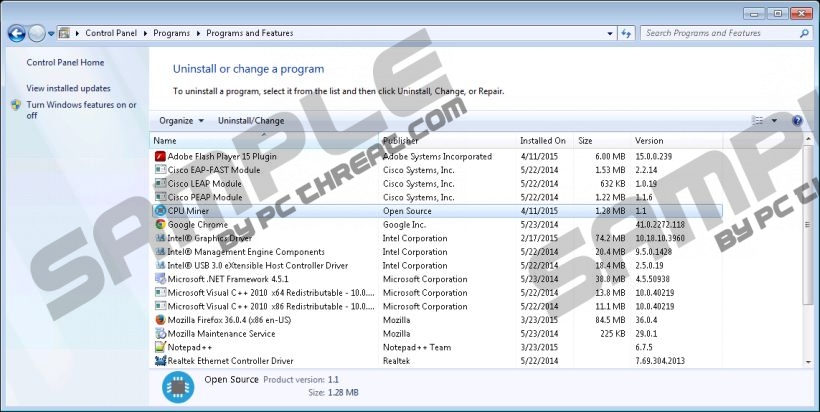Open the Help question mark icon
820x412 pixels.
[x=797, y=121]
